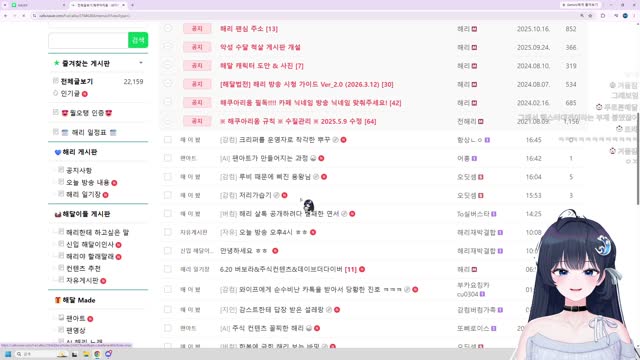The image size is (640, 360).
Task: Tick checkbox for 안녕하세요 post
Action: (x=168, y=251)
